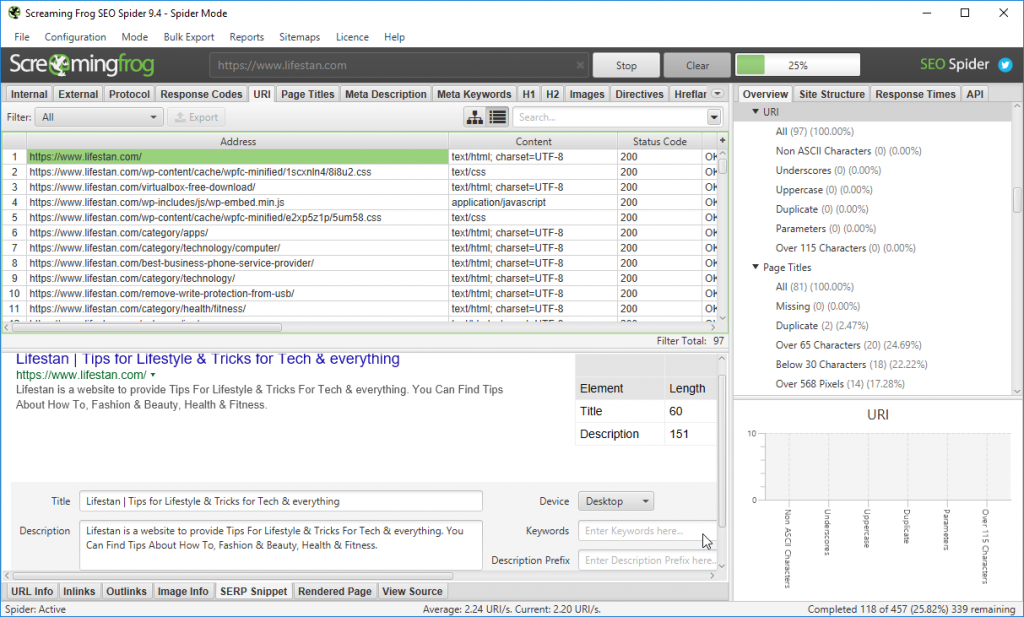Open the Mode menu
Viewport: 1024px width, 617px height.
coord(135,37)
